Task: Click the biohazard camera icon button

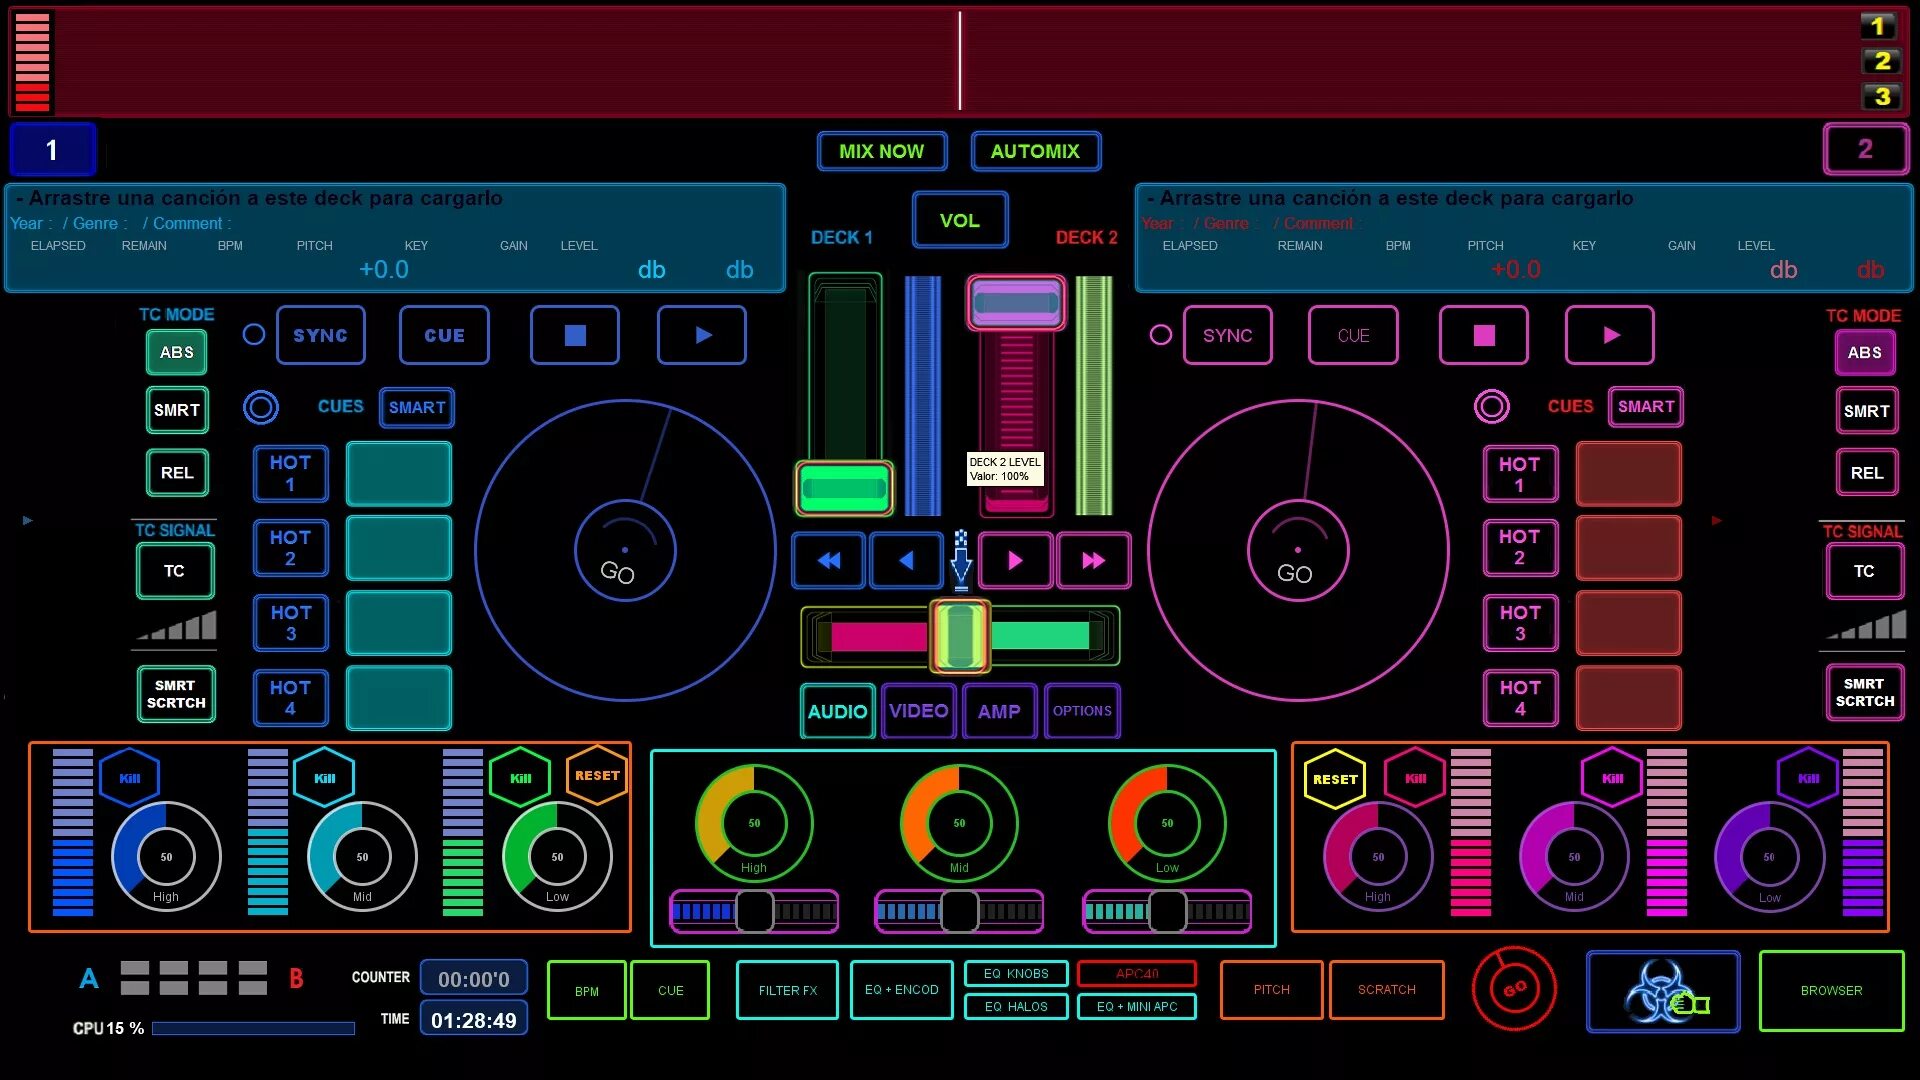Action: (1662, 991)
